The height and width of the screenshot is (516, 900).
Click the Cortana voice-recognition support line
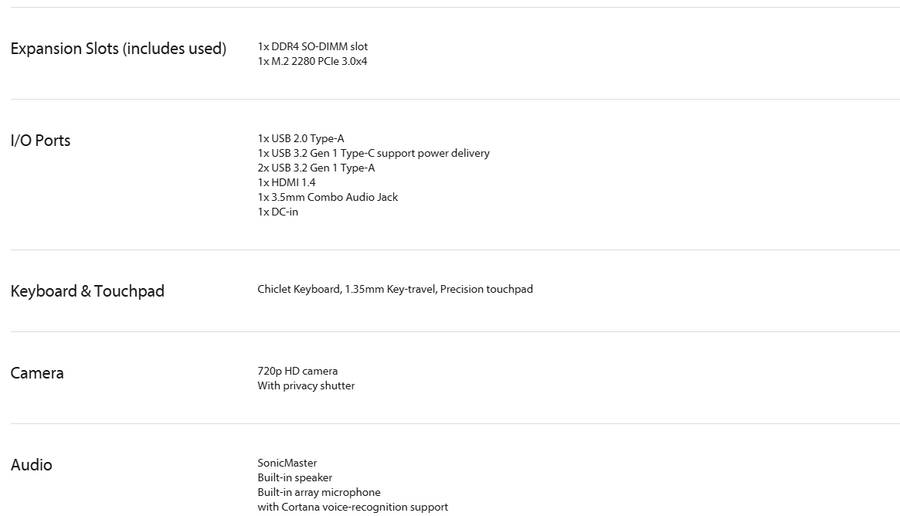click(352, 508)
